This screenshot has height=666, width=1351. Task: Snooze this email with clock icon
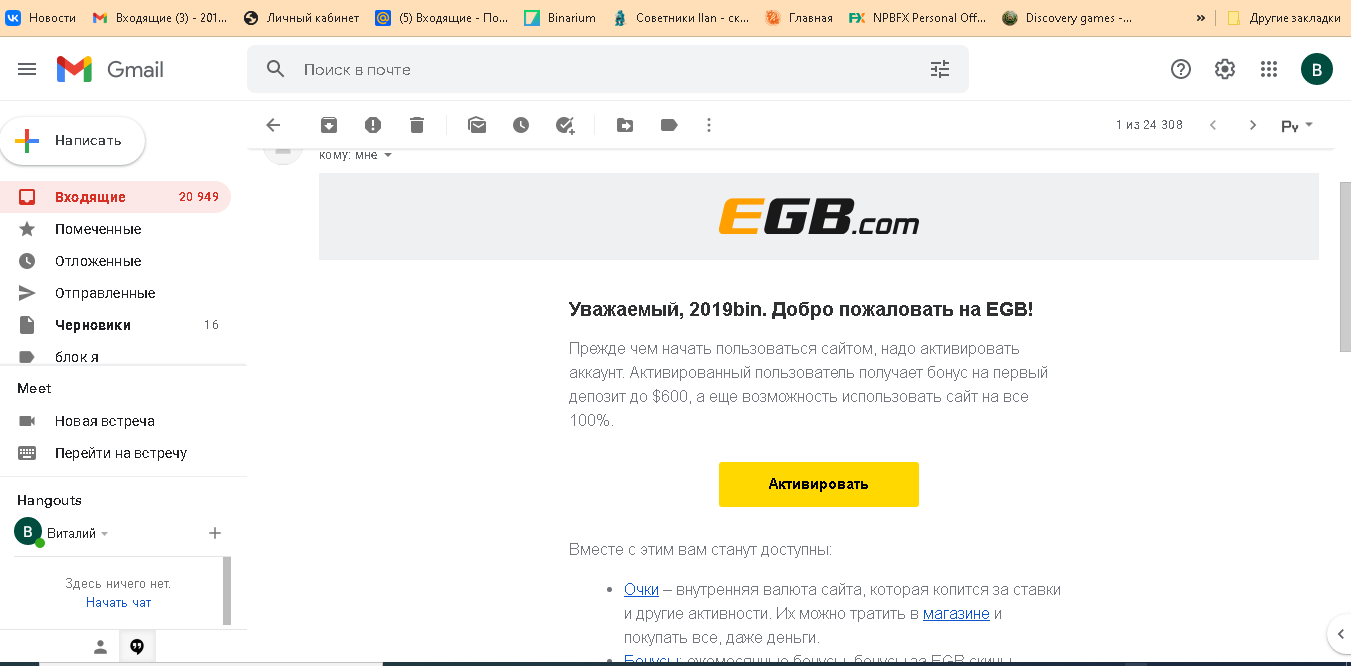coord(521,125)
